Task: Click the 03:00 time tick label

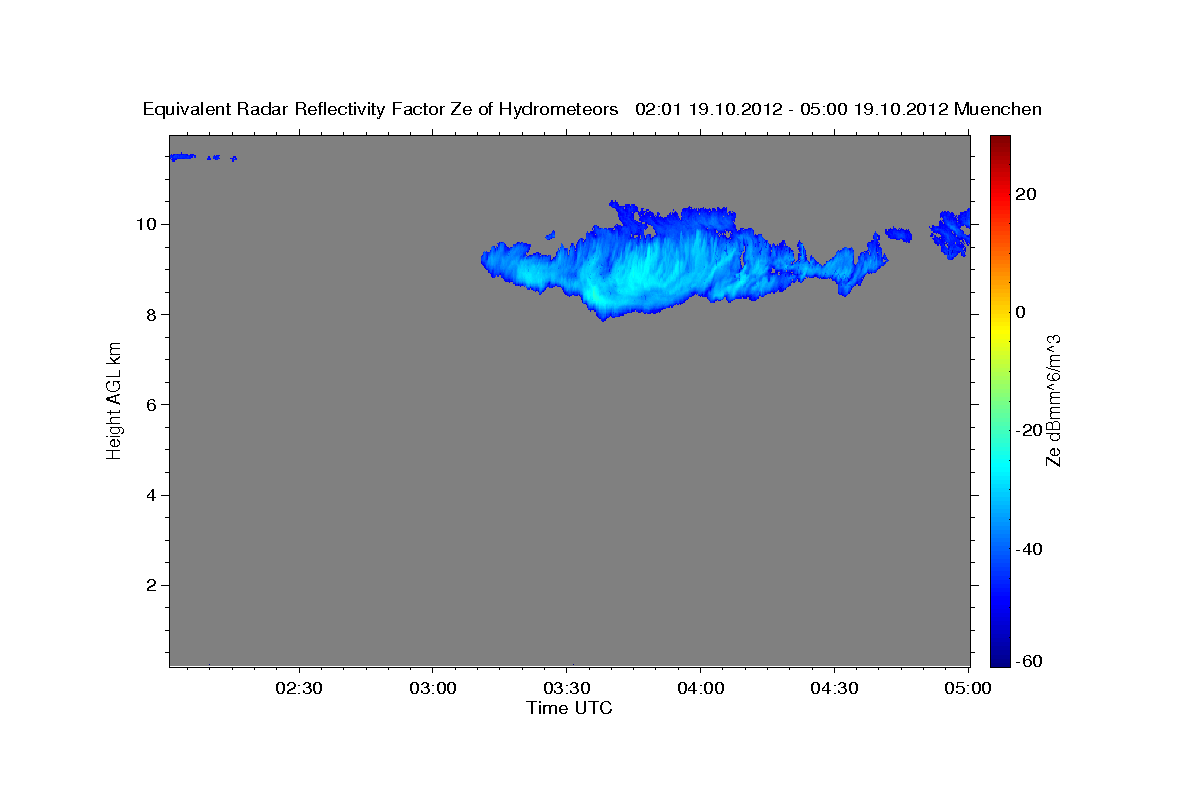Action: (433, 688)
